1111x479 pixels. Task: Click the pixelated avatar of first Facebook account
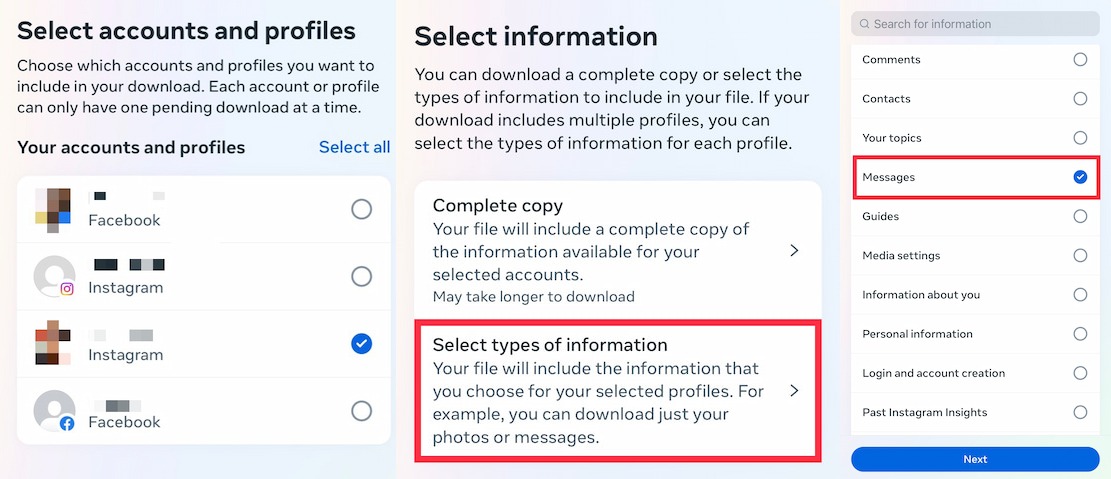[54, 210]
